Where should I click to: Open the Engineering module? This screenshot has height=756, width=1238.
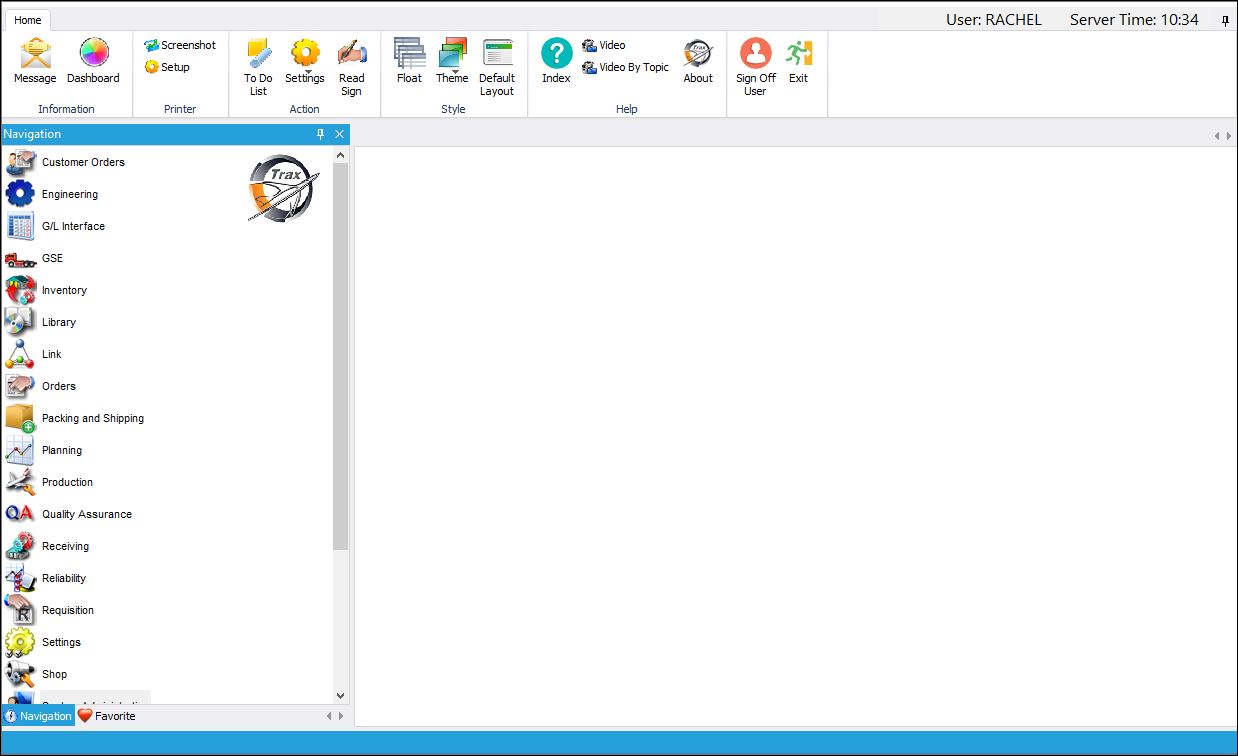click(x=52, y=194)
